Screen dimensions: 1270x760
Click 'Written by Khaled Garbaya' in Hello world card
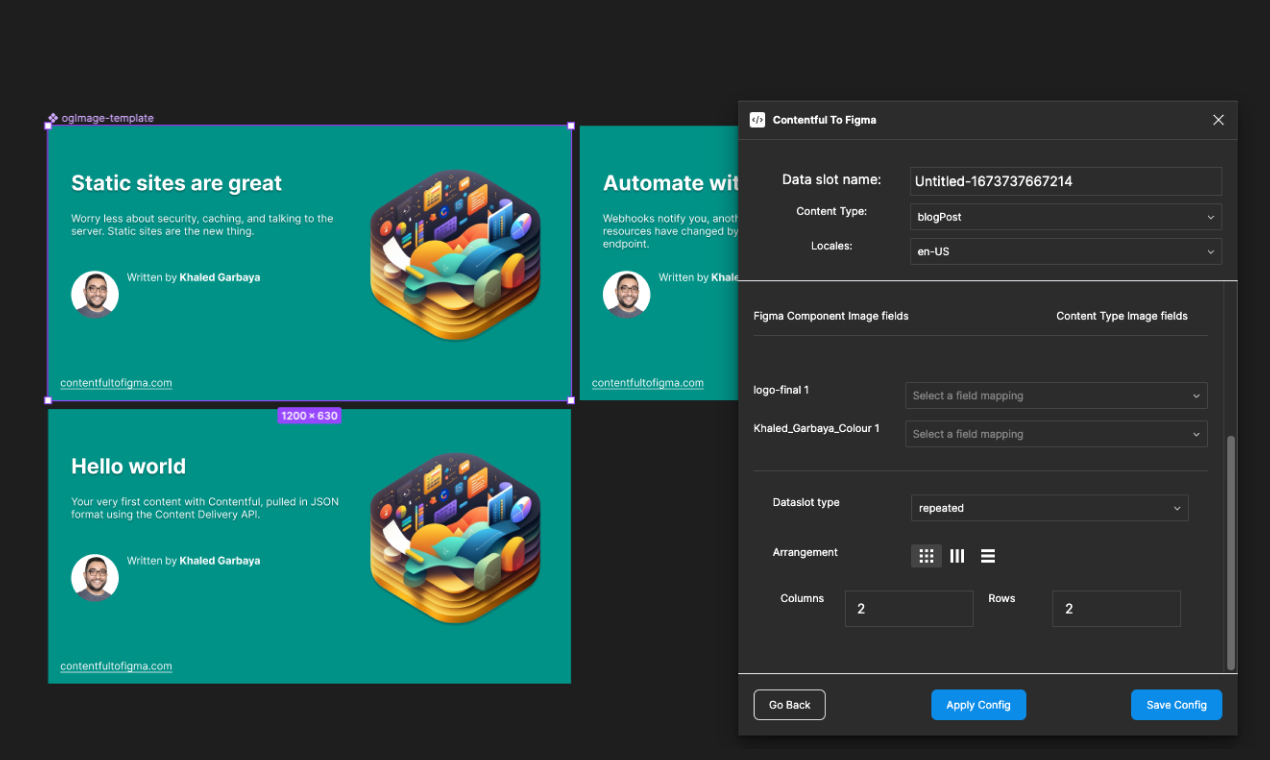coord(193,560)
